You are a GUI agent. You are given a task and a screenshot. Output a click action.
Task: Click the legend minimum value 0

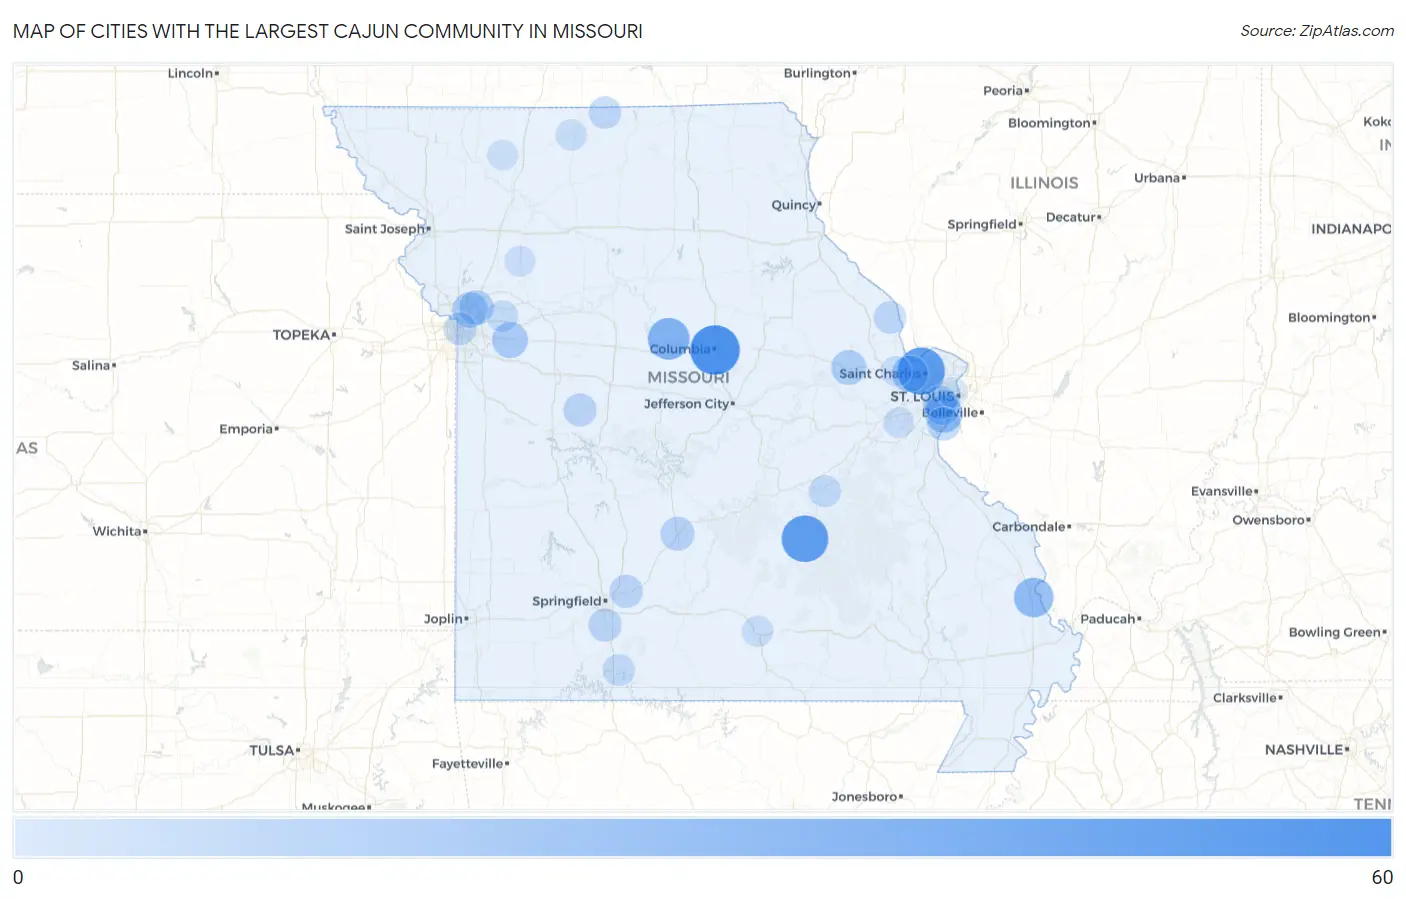(x=18, y=877)
